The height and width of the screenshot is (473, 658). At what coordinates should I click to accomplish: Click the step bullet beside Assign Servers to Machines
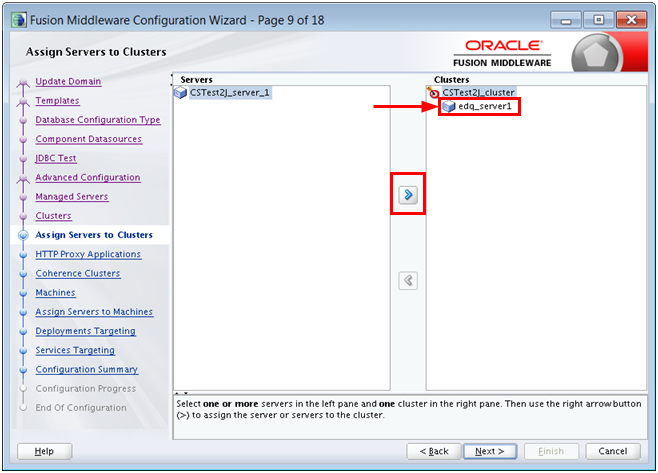tap(23, 312)
